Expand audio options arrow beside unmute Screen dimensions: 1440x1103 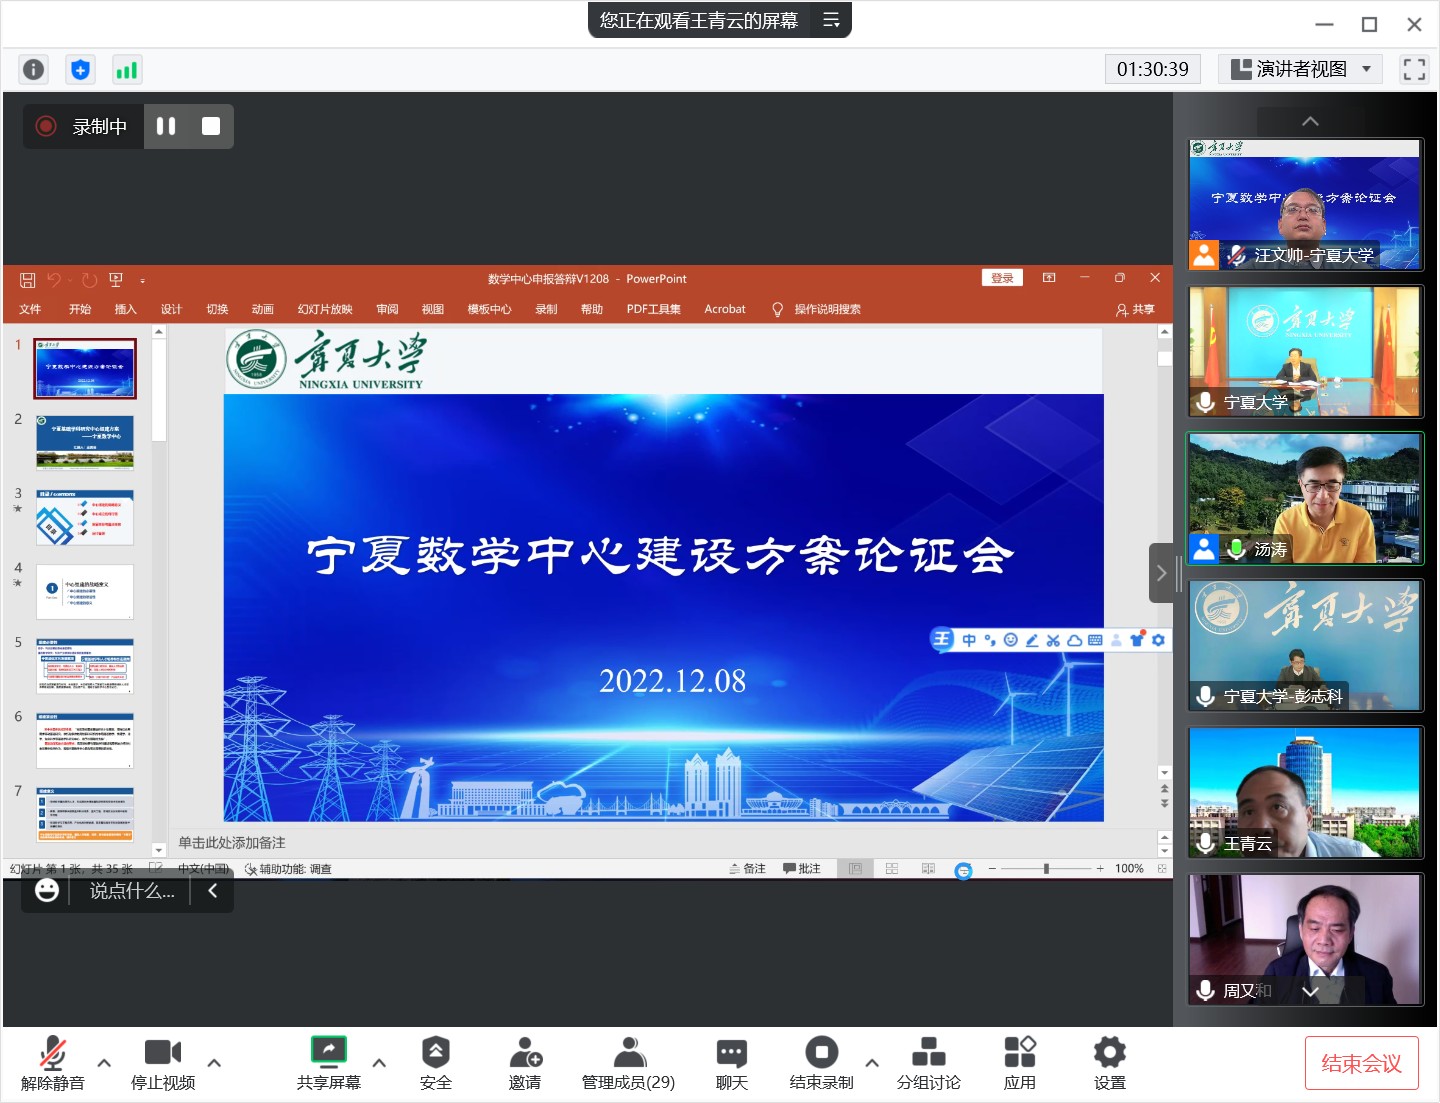pyautogui.click(x=104, y=1063)
